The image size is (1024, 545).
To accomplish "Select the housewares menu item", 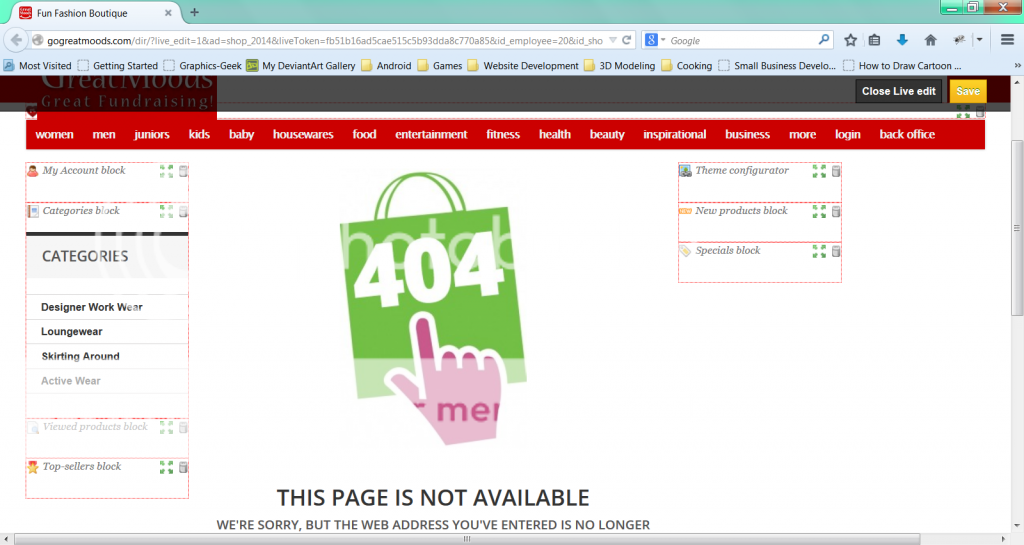I will click(x=303, y=134).
